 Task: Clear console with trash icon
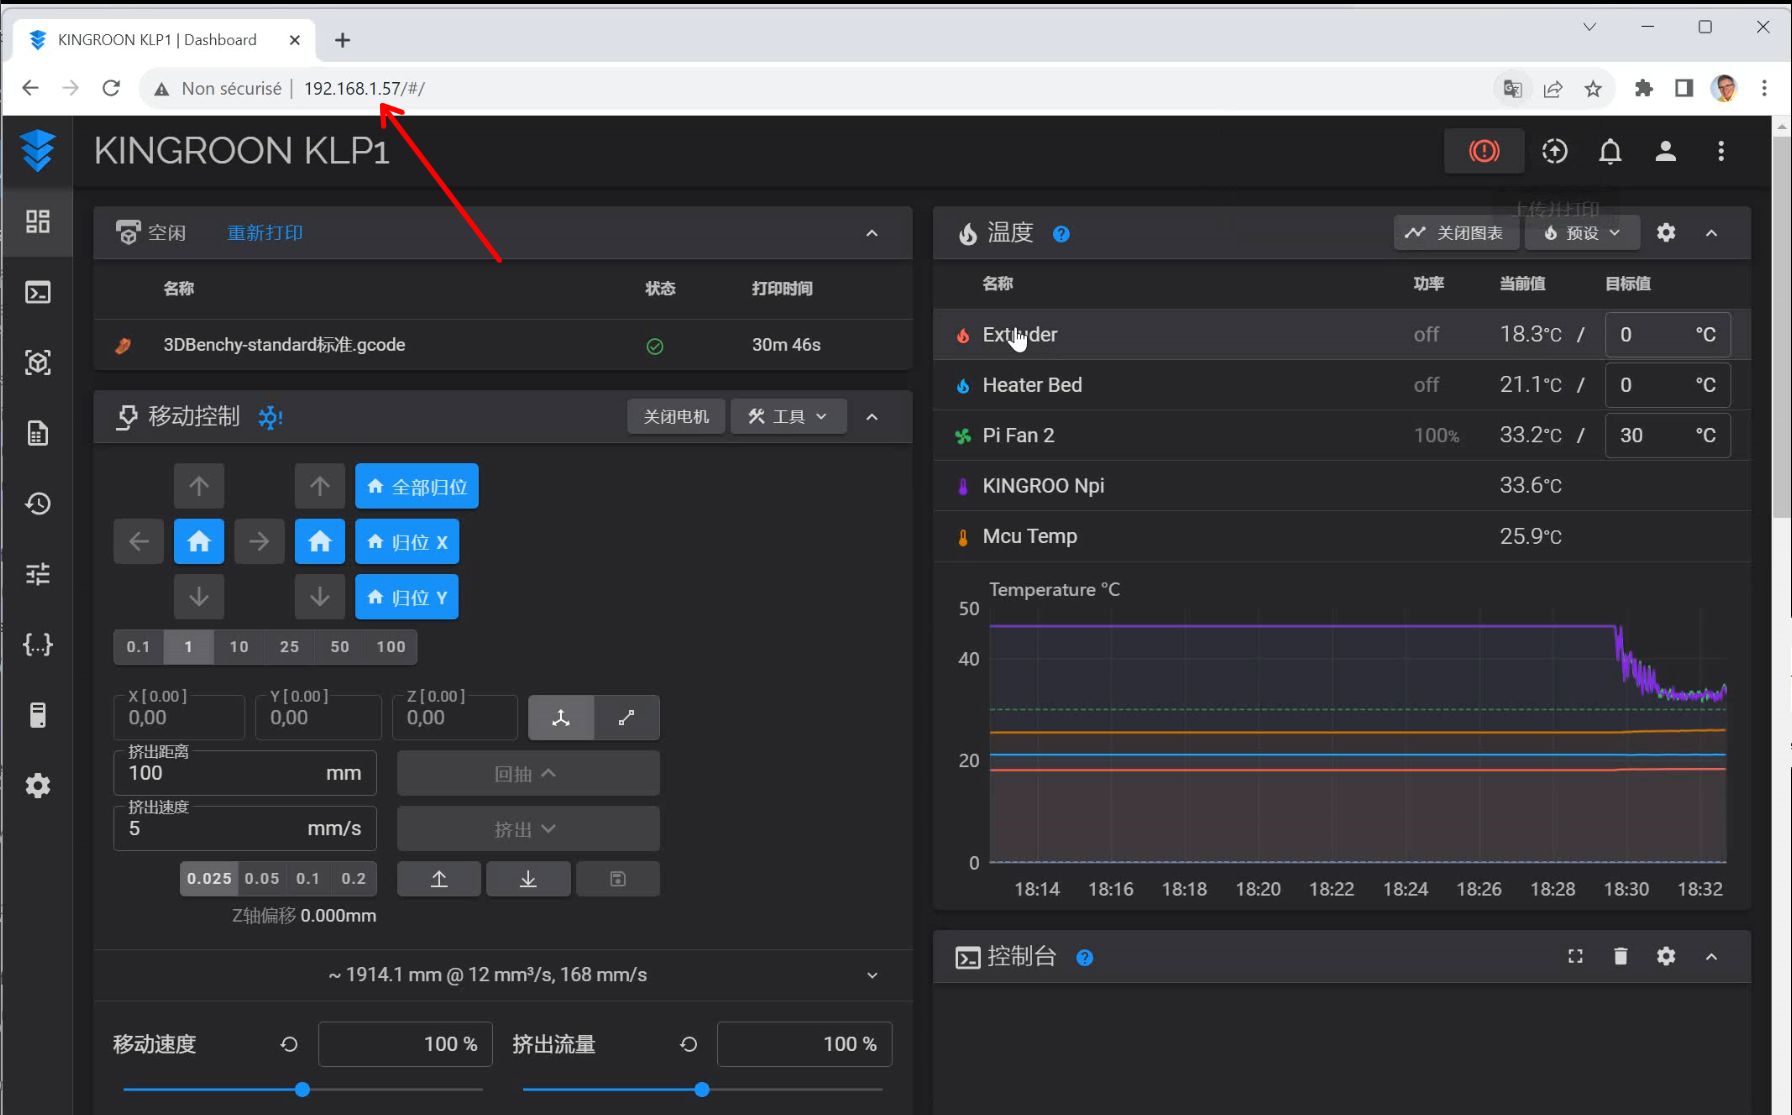[x=1621, y=956]
